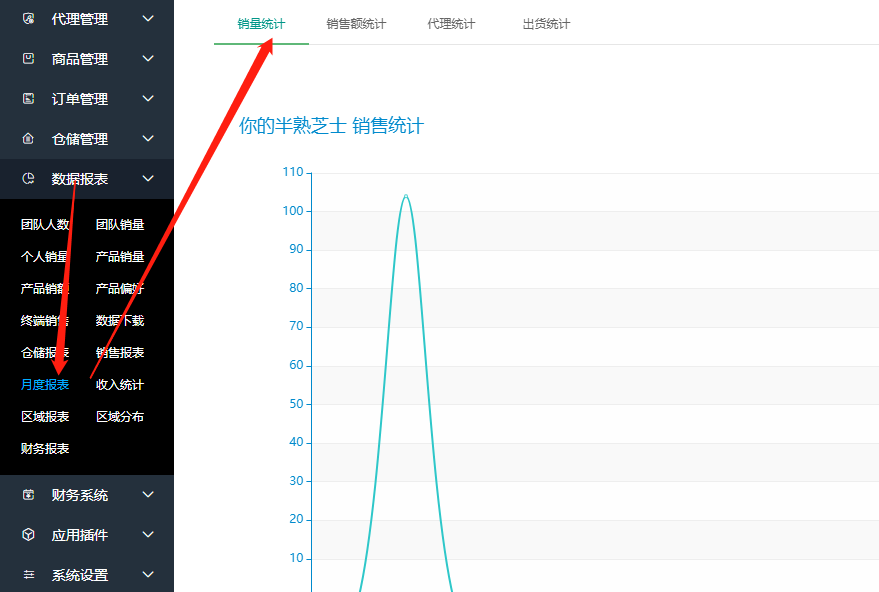Expand the 系统设置 chevron arrow
879x592 pixels.
click(148, 575)
